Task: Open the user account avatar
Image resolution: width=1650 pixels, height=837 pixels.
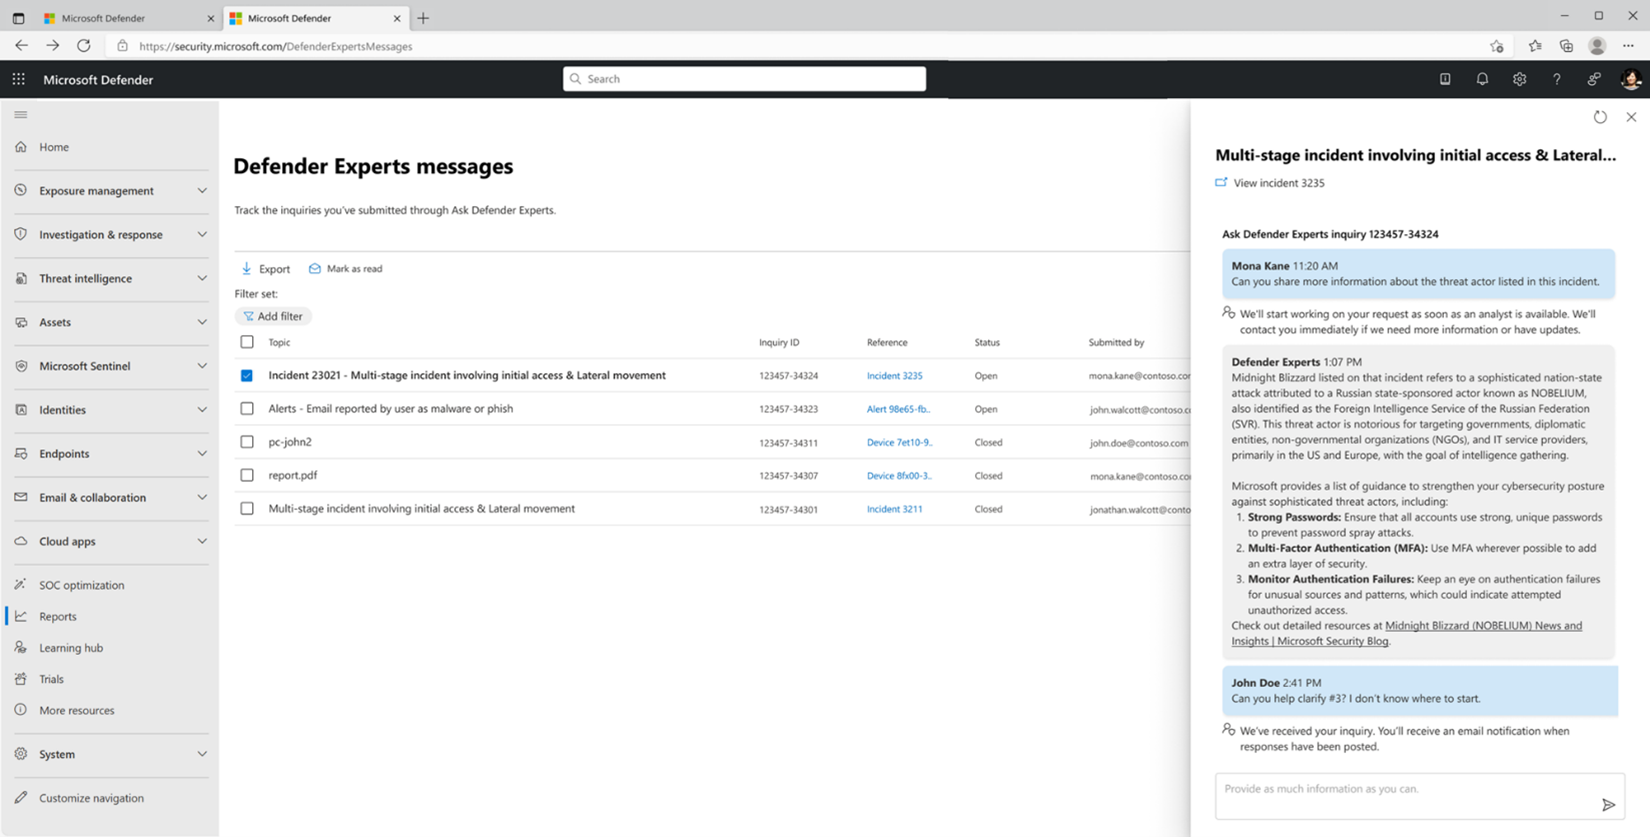Action: click(x=1631, y=79)
